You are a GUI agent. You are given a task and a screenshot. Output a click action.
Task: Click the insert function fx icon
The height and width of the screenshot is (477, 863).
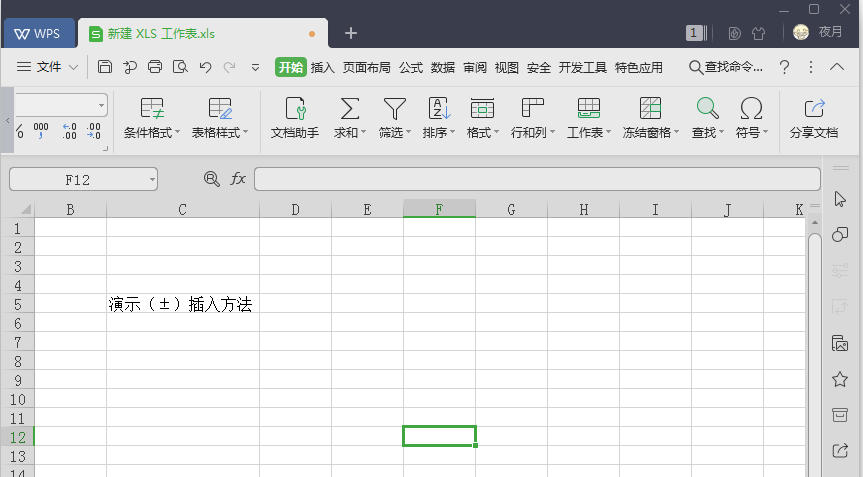point(238,179)
